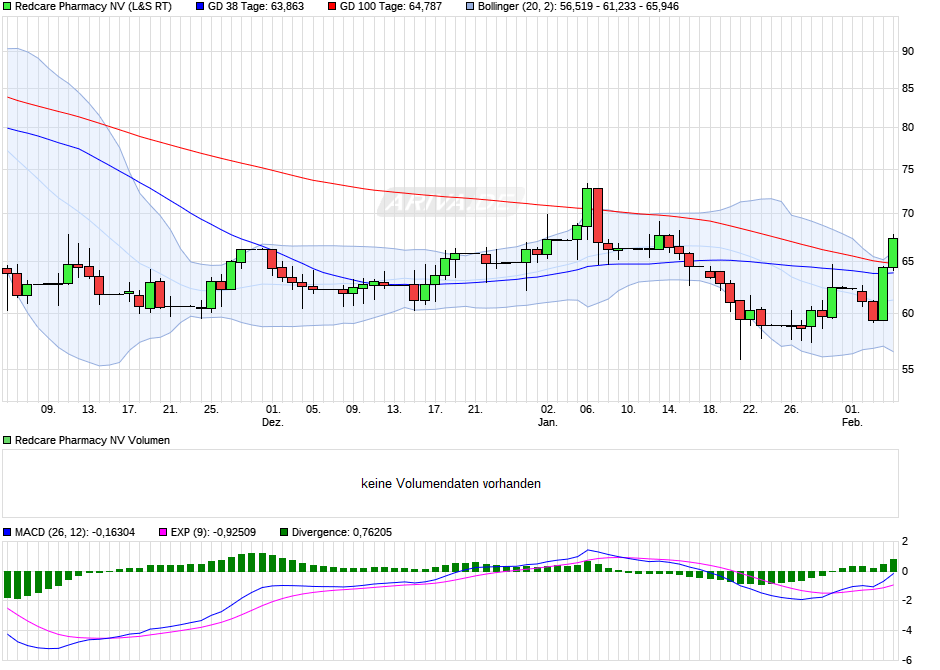Viewport: 940px width, 670px height.
Task: Select the 'Redcare Pharmacy NV (L&S RT)' label
Action: 93,7
